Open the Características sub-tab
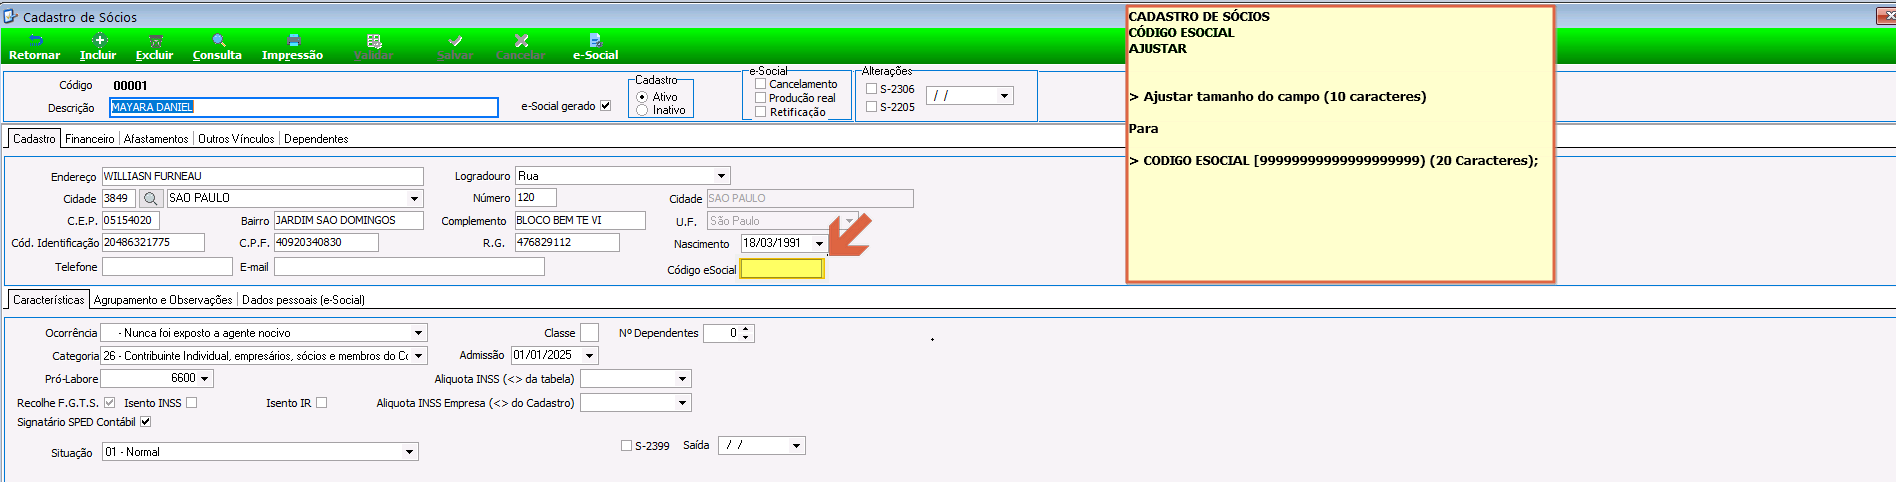This screenshot has width=1896, height=482. coord(49,299)
